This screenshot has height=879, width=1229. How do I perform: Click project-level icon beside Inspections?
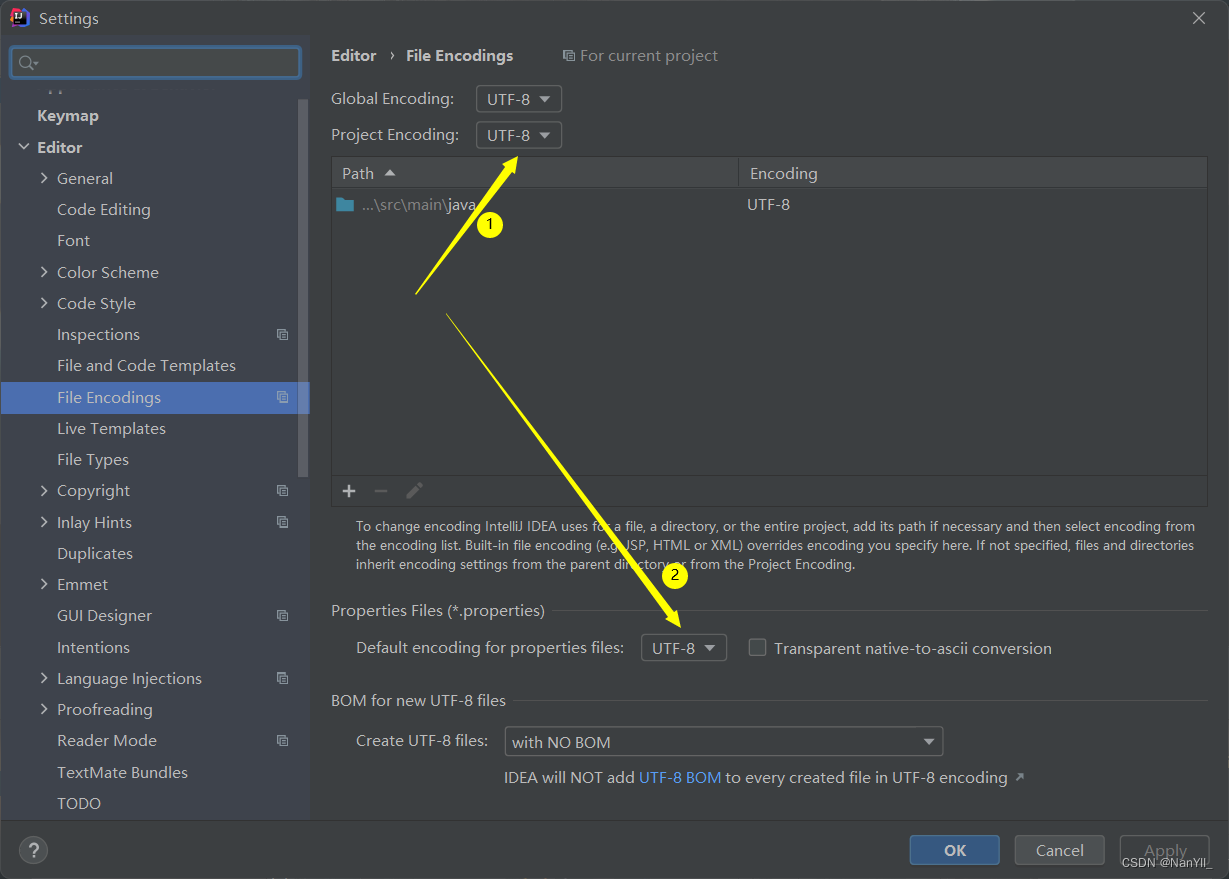tap(283, 335)
